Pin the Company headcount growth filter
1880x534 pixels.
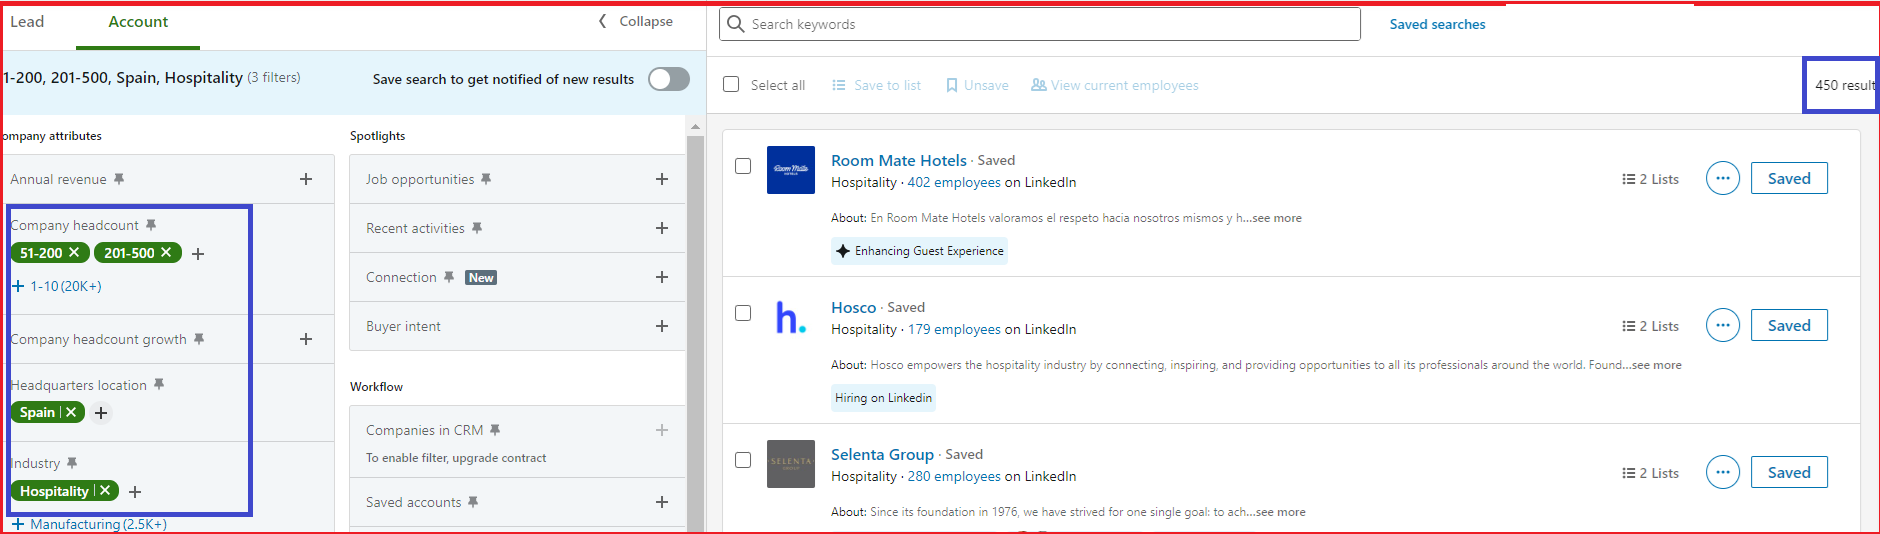[x=199, y=339]
